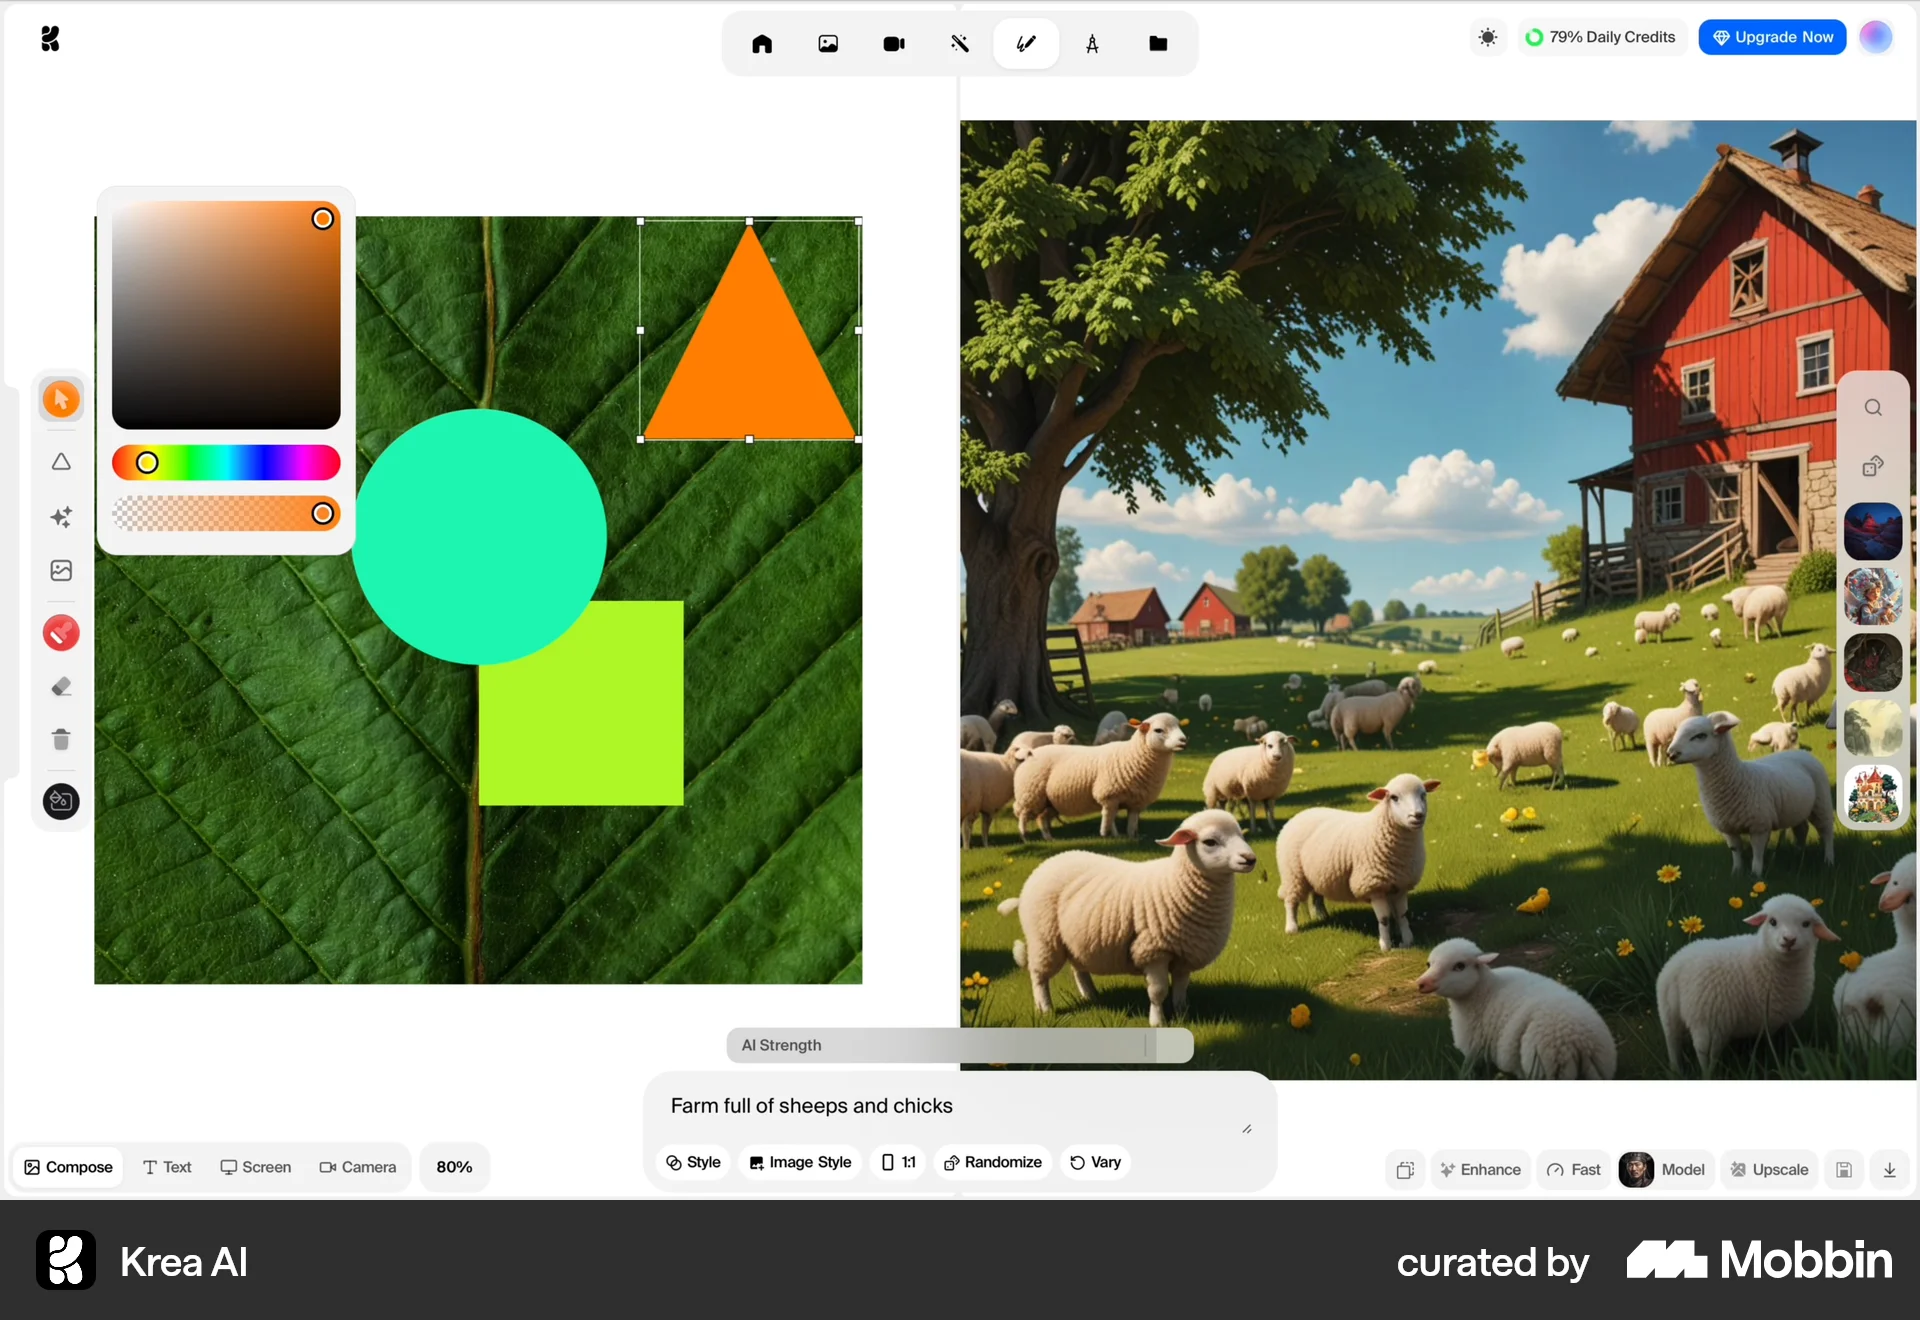The image size is (1920, 1320).
Task: Click the magic wand Enhance icon in top bar
Action: (x=959, y=43)
